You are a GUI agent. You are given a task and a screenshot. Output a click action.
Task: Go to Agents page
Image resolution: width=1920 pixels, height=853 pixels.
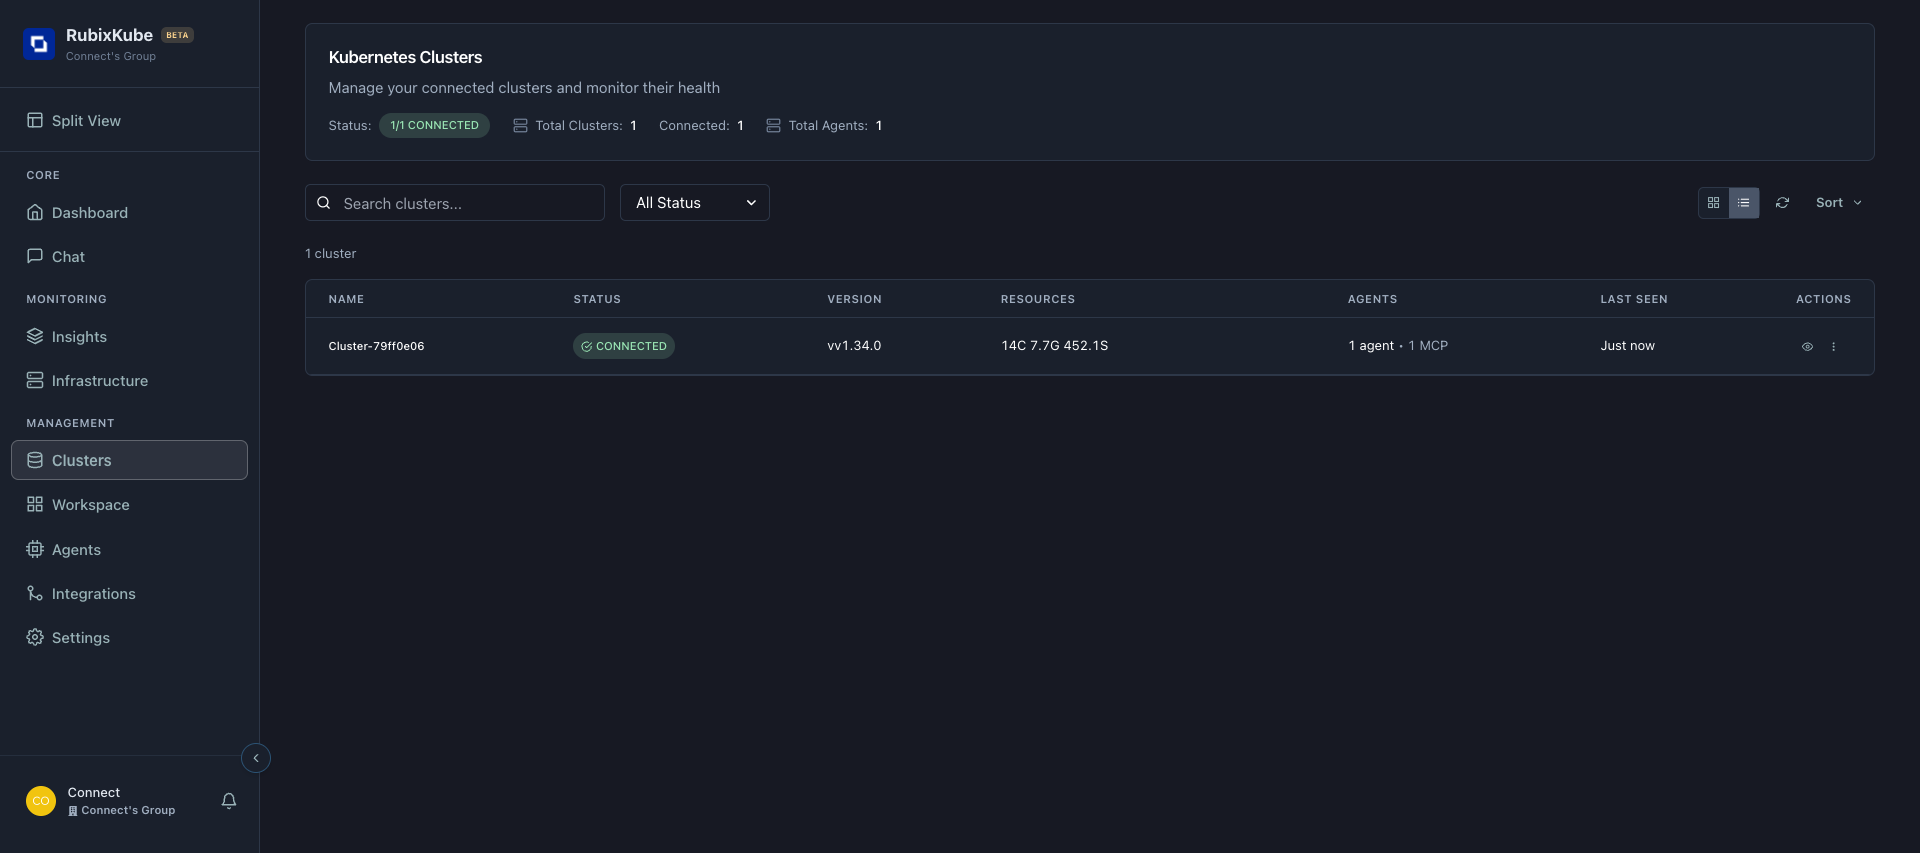(129, 550)
